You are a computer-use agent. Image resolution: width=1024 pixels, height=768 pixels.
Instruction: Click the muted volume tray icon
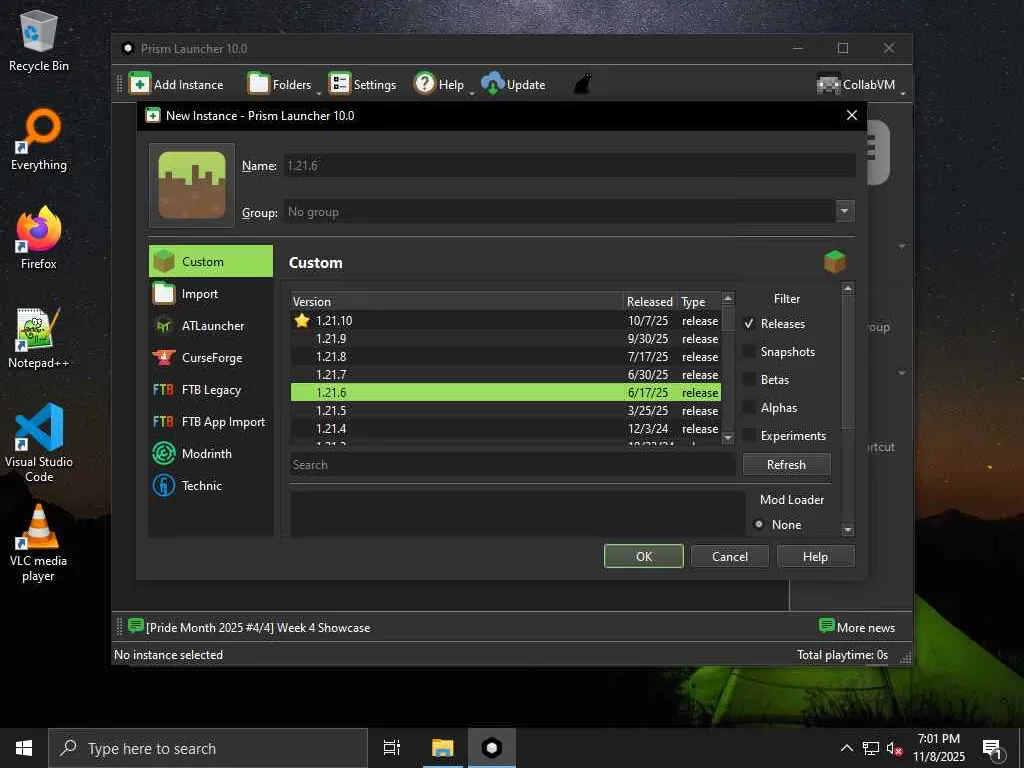pos(894,748)
